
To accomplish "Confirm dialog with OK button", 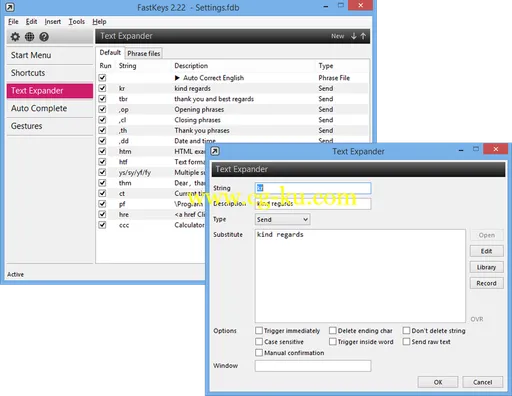I will pyautogui.click(x=438, y=382).
